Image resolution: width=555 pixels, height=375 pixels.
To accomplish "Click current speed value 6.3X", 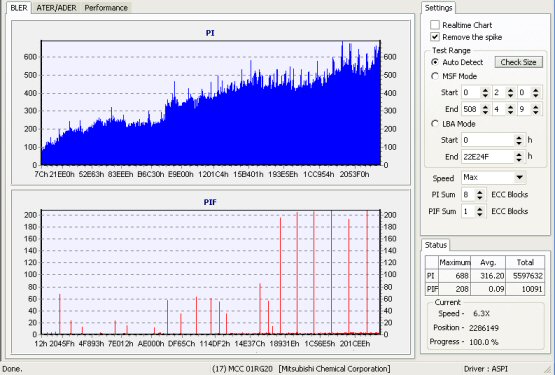I will [x=481, y=314].
